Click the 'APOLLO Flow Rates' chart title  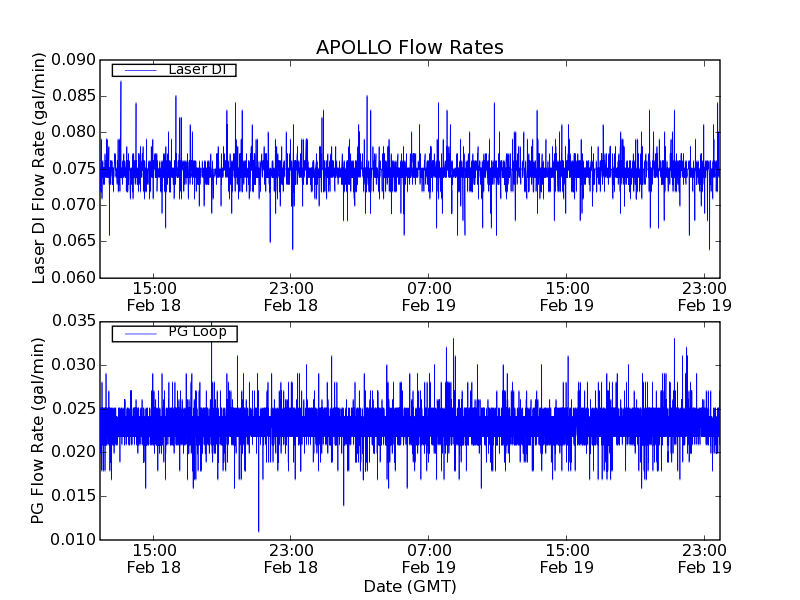(409, 47)
